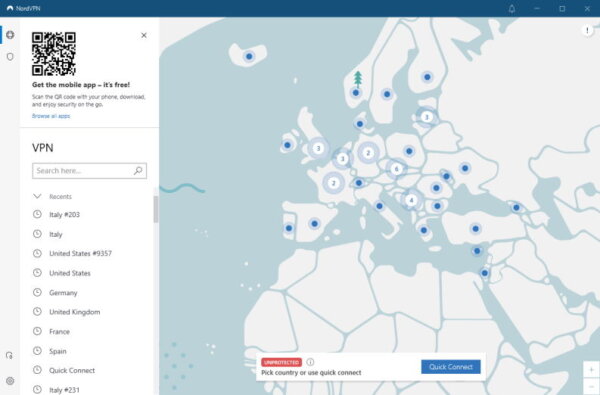
Task: Click the mobile app QR code image
Action: click(54, 54)
